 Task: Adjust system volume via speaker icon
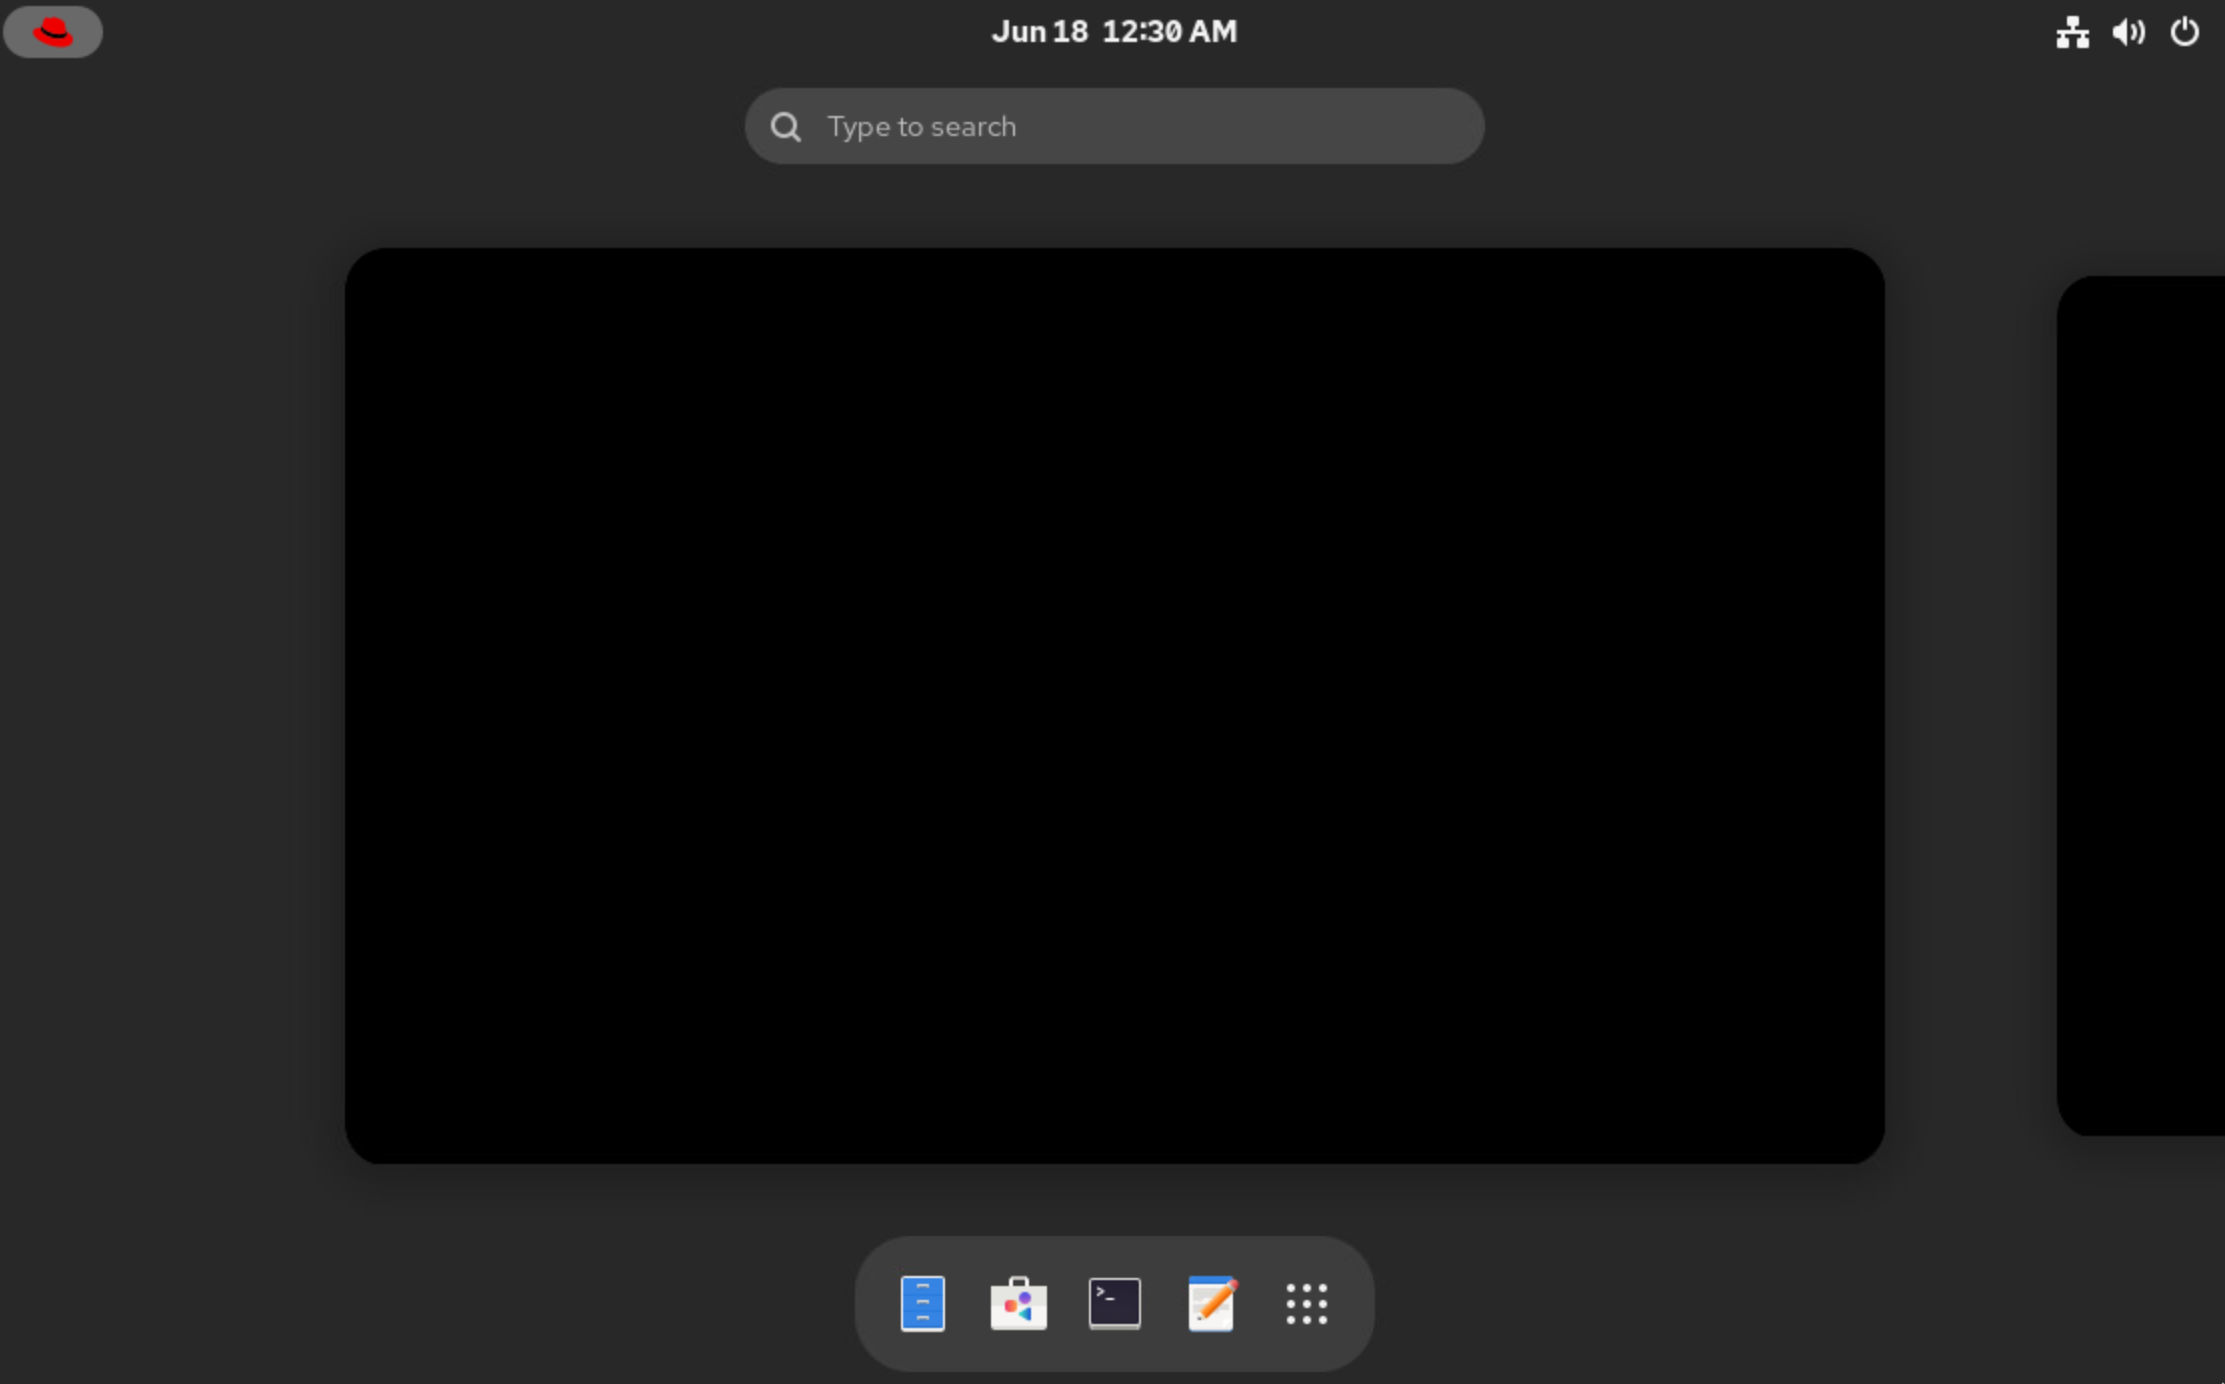pos(2128,30)
